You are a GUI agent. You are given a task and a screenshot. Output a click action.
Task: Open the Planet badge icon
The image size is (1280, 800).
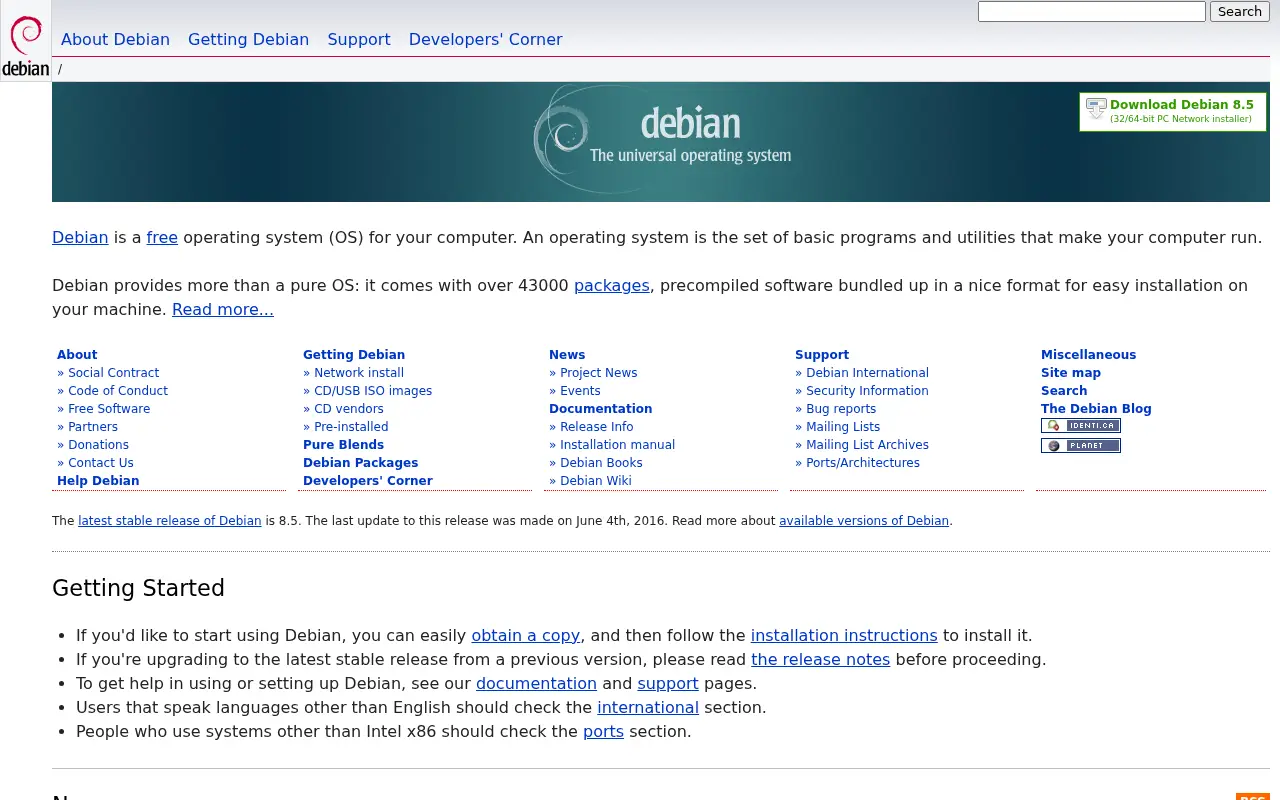1080,446
